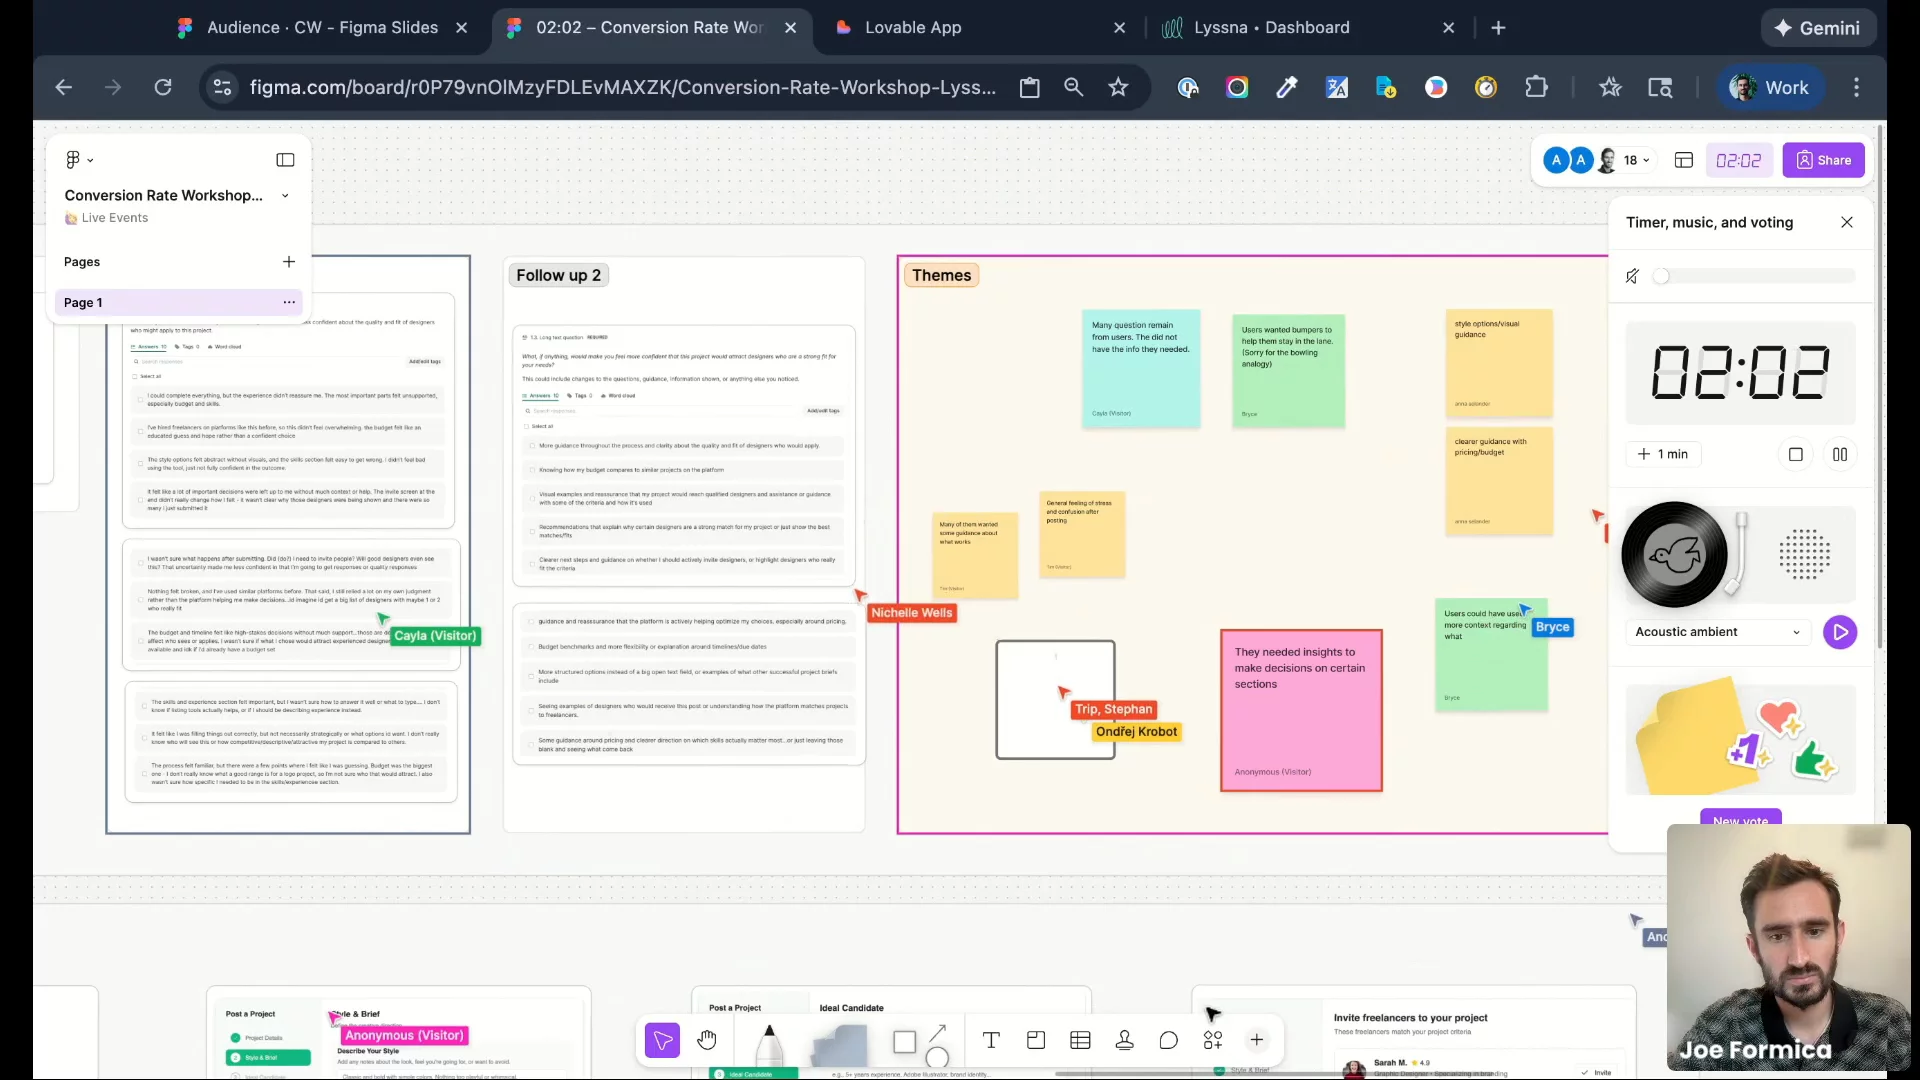Play the Acoustic ambient music
This screenshot has height=1080, width=1920.
tap(1840, 632)
